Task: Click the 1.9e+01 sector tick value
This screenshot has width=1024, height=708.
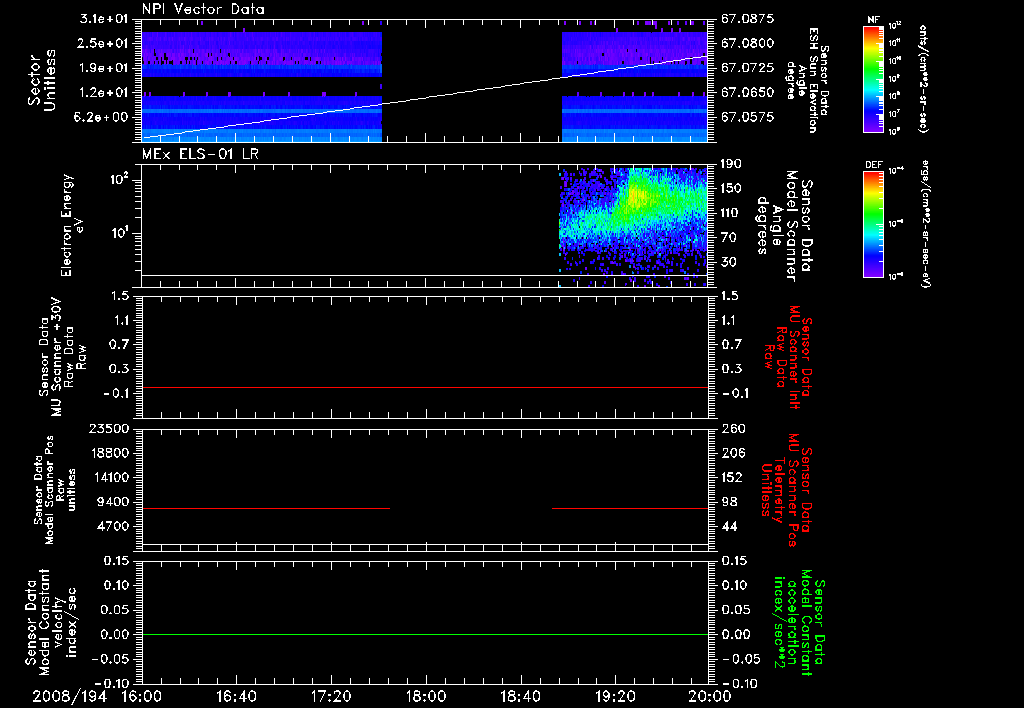Action: point(103,68)
